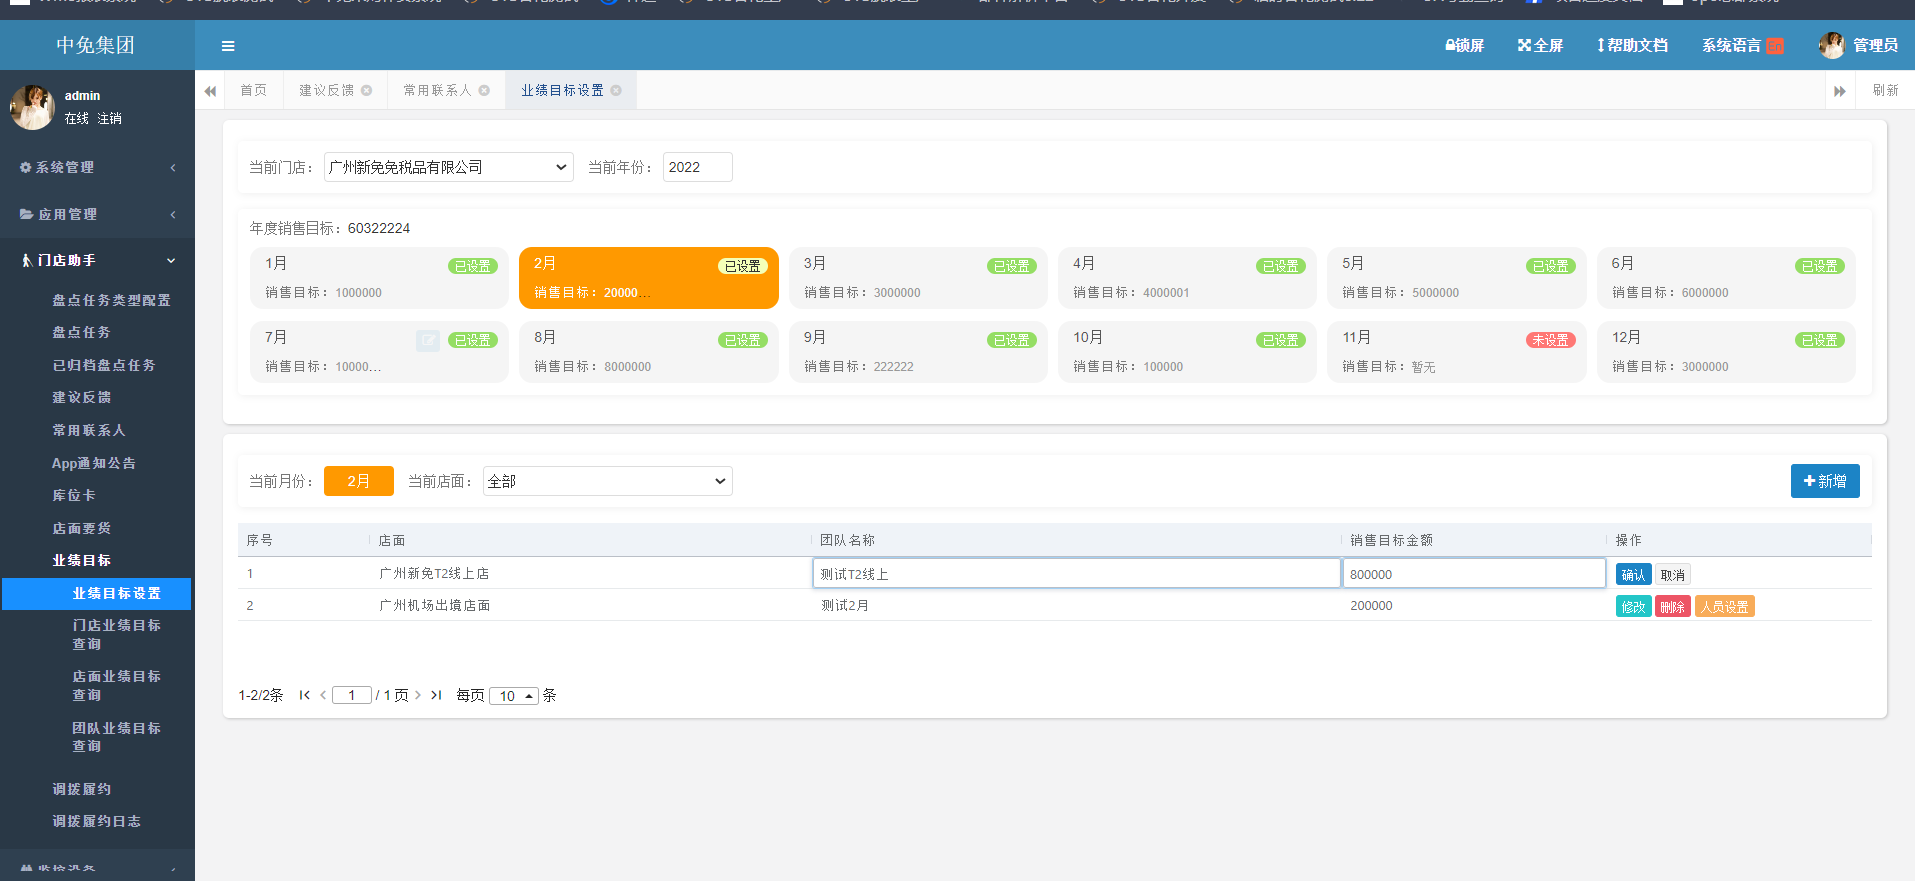The width and height of the screenshot is (1915, 881).
Task: Switch to the 首页 tab
Action: [x=254, y=91]
